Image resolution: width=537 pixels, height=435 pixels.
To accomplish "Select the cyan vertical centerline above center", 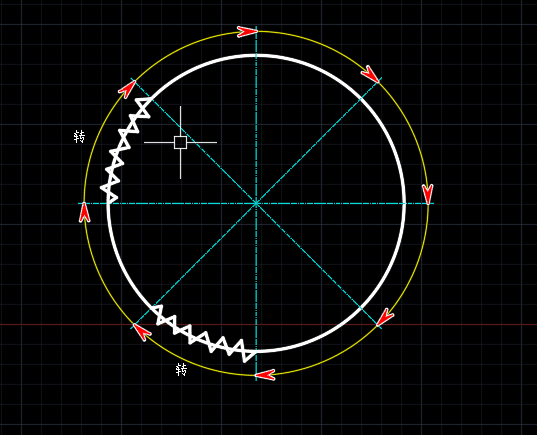I will pyautogui.click(x=256, y=113).
